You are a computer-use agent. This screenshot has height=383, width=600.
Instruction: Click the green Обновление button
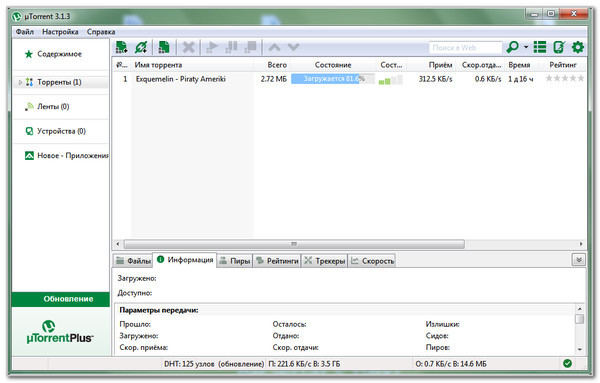pyautogui.click(x=61, y=299)
